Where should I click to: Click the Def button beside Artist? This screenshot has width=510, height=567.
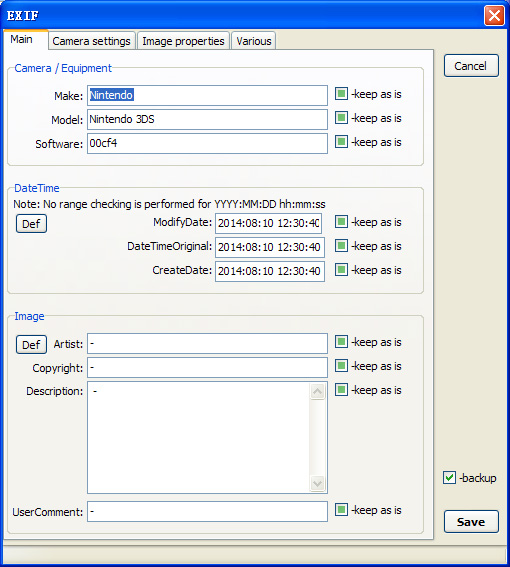point(31,344)
